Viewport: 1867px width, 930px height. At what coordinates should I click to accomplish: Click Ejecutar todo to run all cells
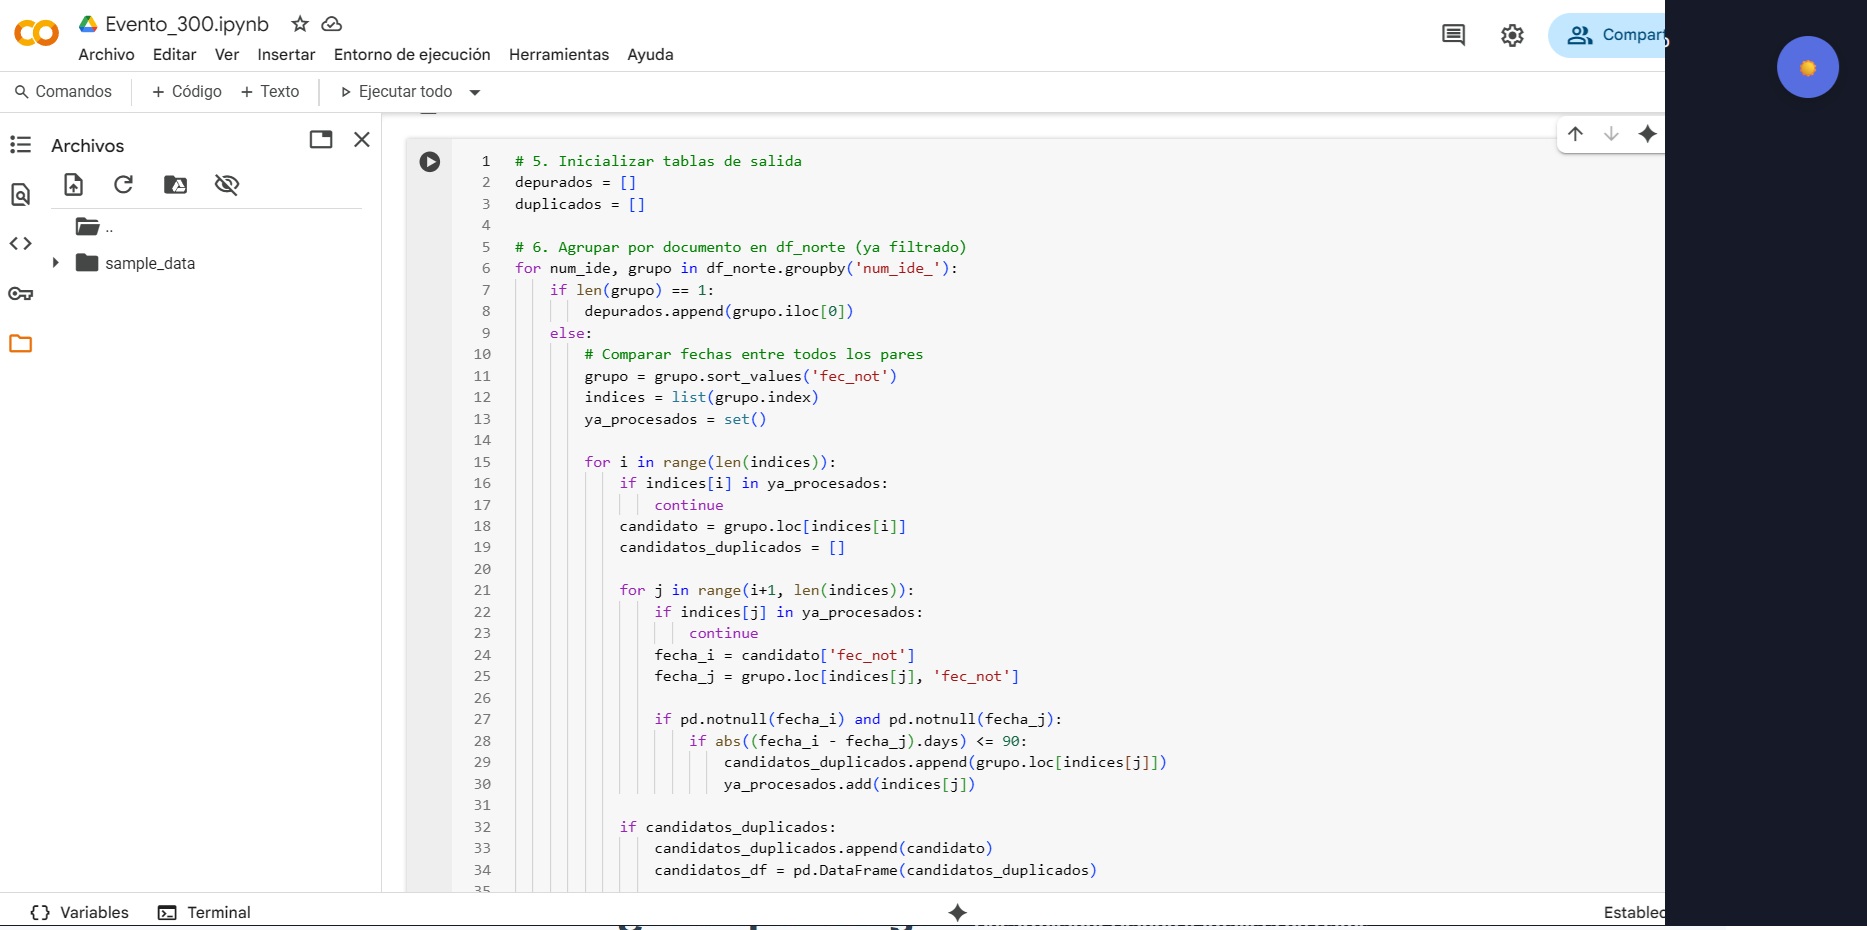pyautogui.click(x=396, y=92)
